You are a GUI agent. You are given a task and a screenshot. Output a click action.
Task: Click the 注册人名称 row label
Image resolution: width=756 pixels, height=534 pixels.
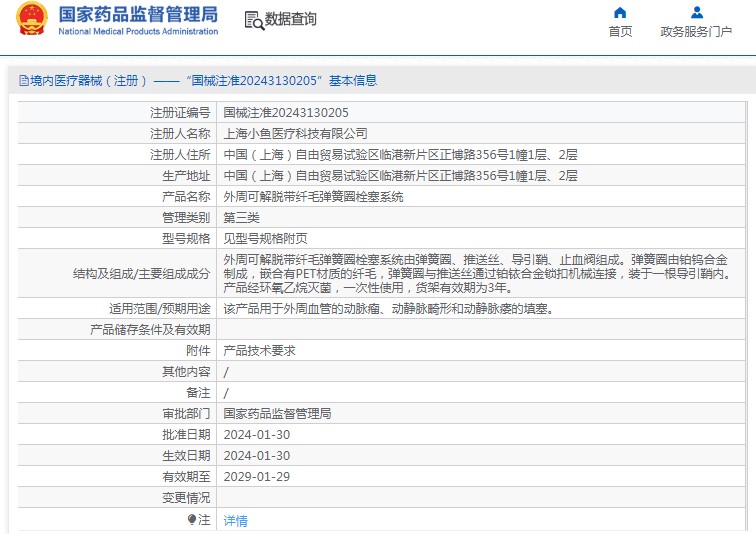coord(180,134)
